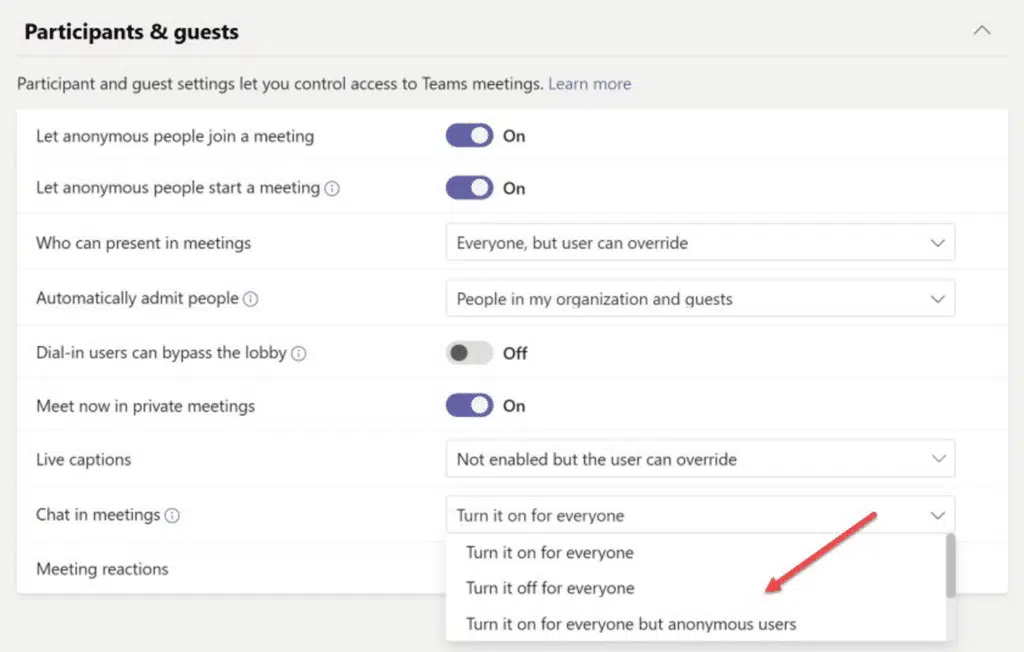Viewport: 1024px width, 652px height.
Task: Enable Dial-in users can bypass the lobby
Action: click(x=469, y=353)
